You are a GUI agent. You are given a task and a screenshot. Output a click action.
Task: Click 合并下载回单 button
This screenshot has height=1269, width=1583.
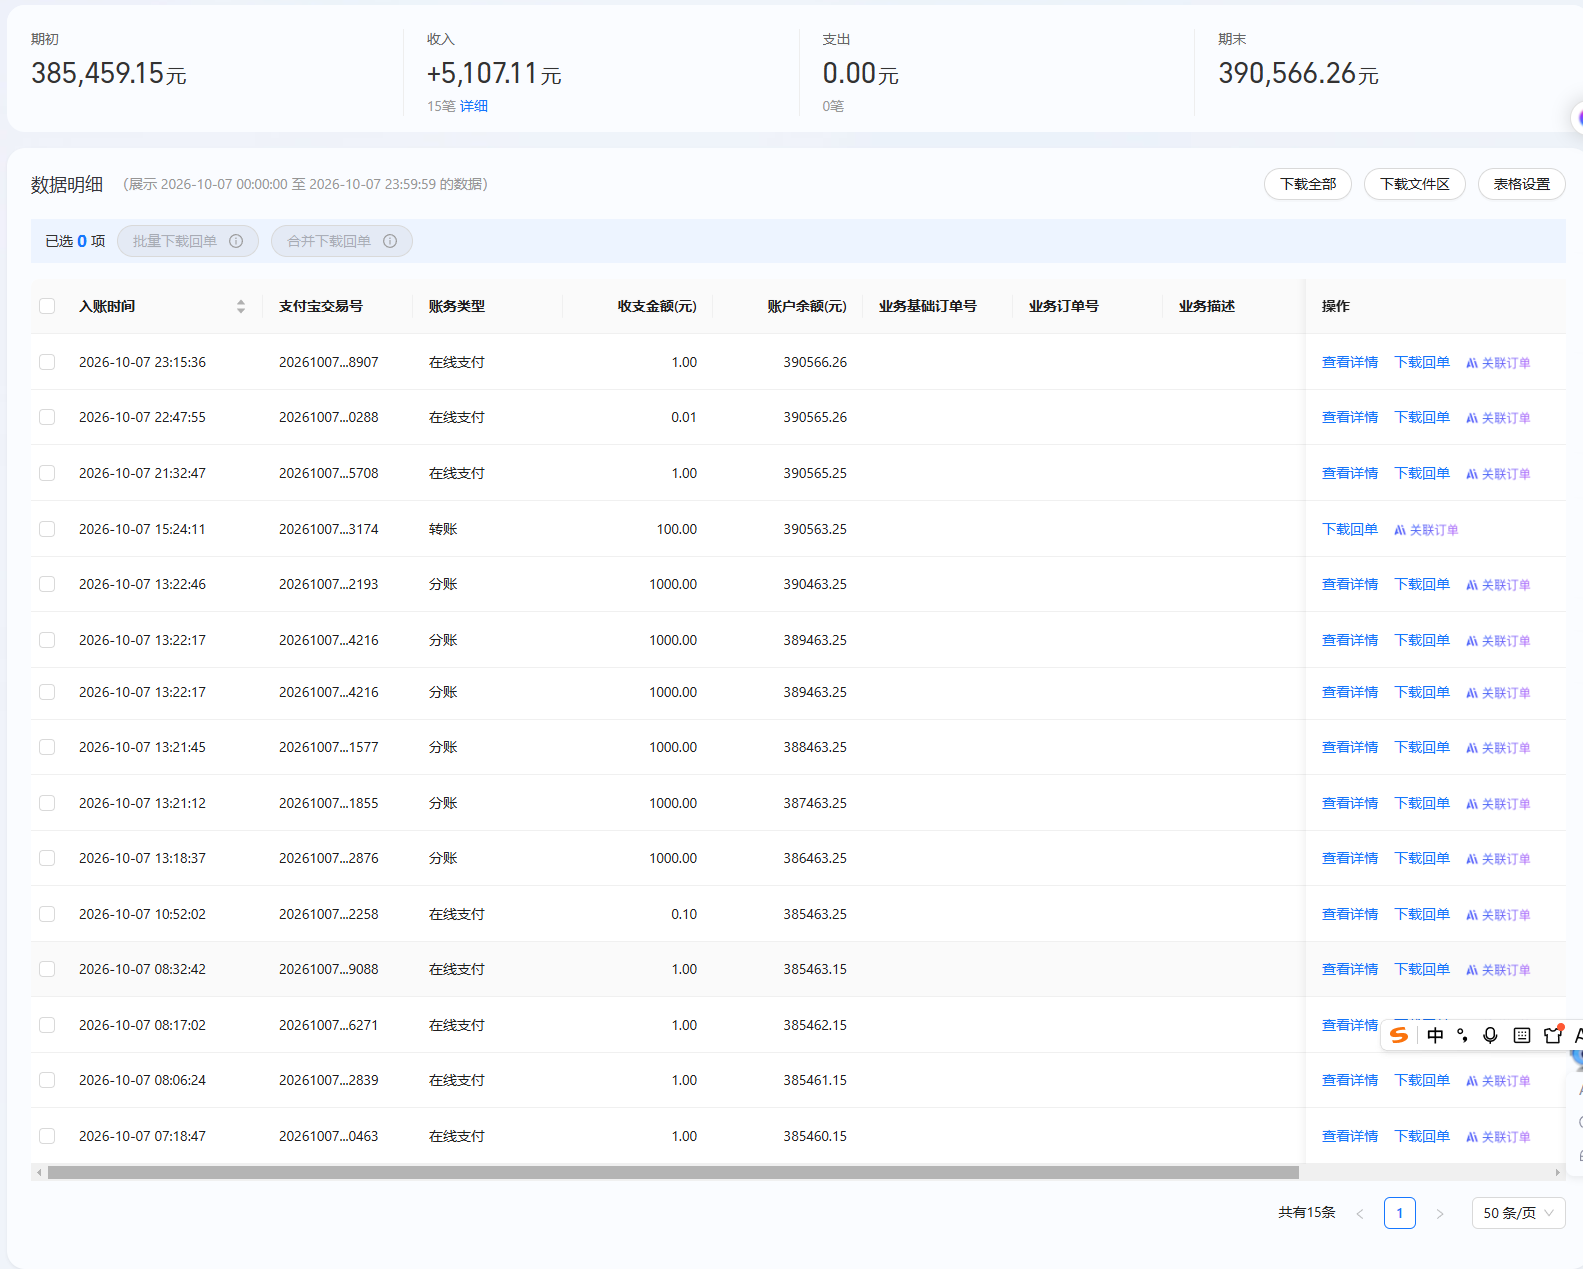coord(342,241)
